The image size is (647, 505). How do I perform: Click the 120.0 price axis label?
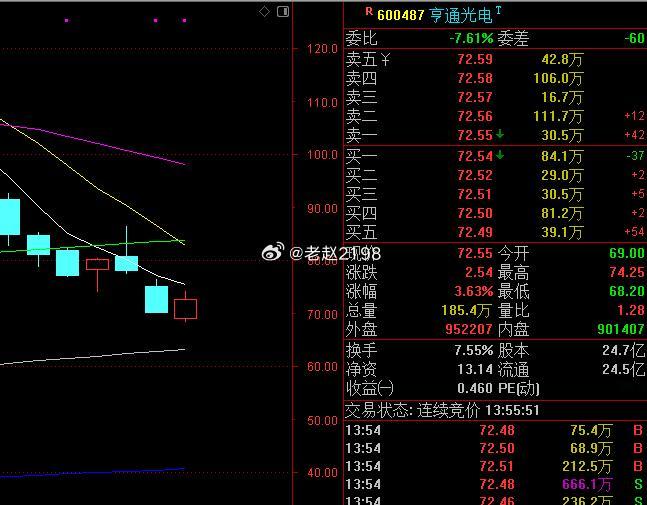click(322, 49)
